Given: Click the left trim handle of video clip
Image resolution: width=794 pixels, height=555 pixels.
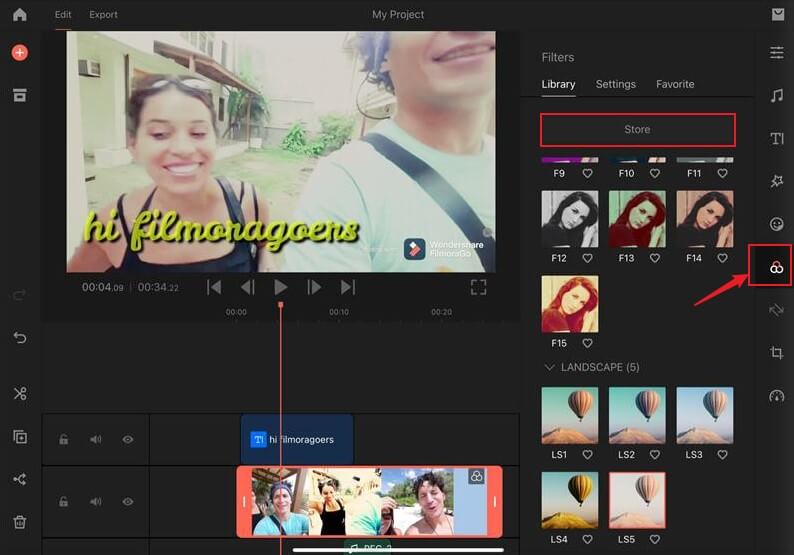Looking at the screenshot, I should (x=244, y=501).
